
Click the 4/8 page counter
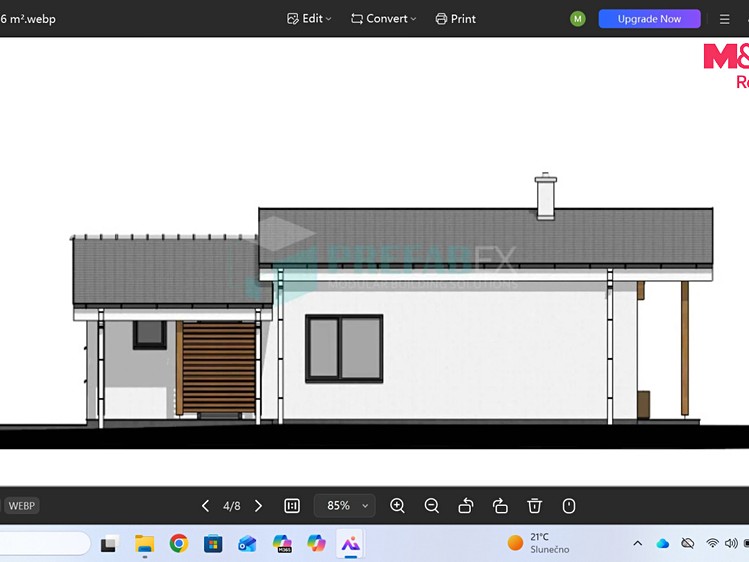click(232, 506)
